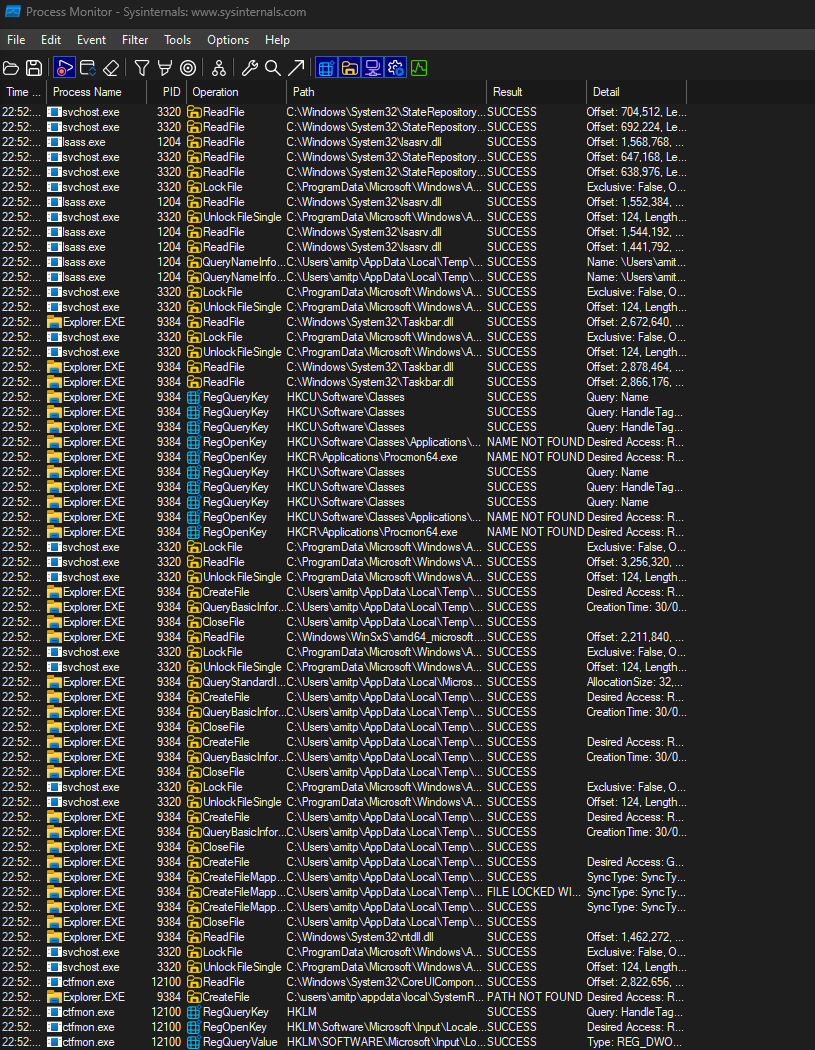Open the Filter funnel icon
Viewport: 815px width, 1050px height.
click(x=142, y=68)
